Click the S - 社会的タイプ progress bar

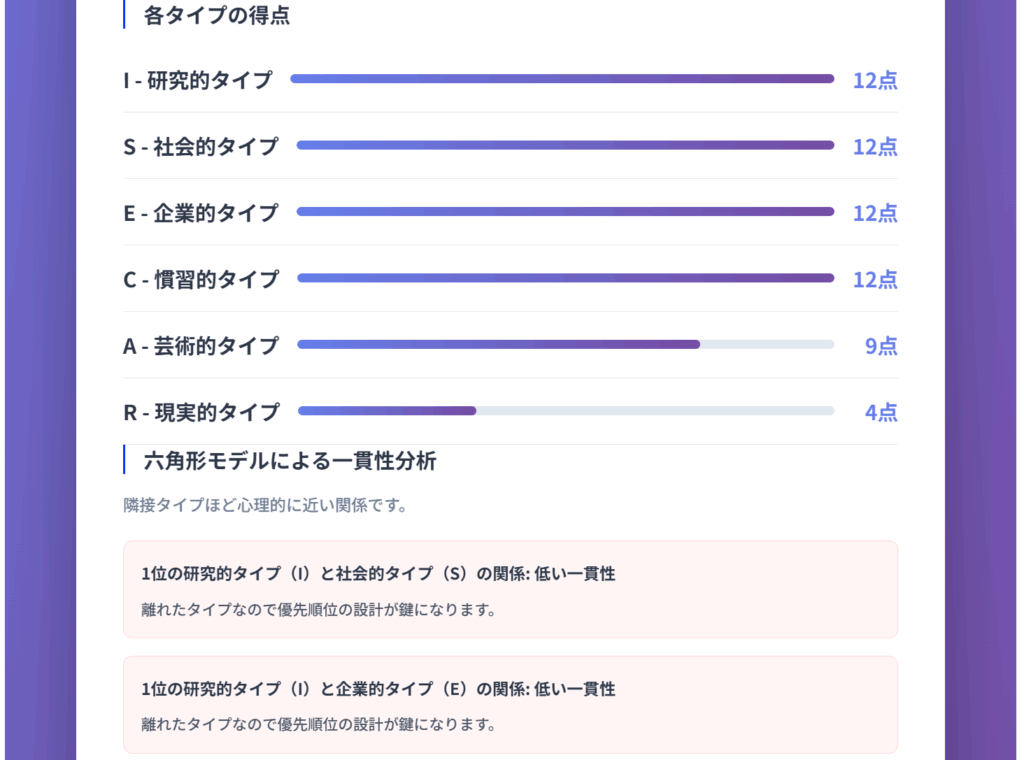pos(565,145)
